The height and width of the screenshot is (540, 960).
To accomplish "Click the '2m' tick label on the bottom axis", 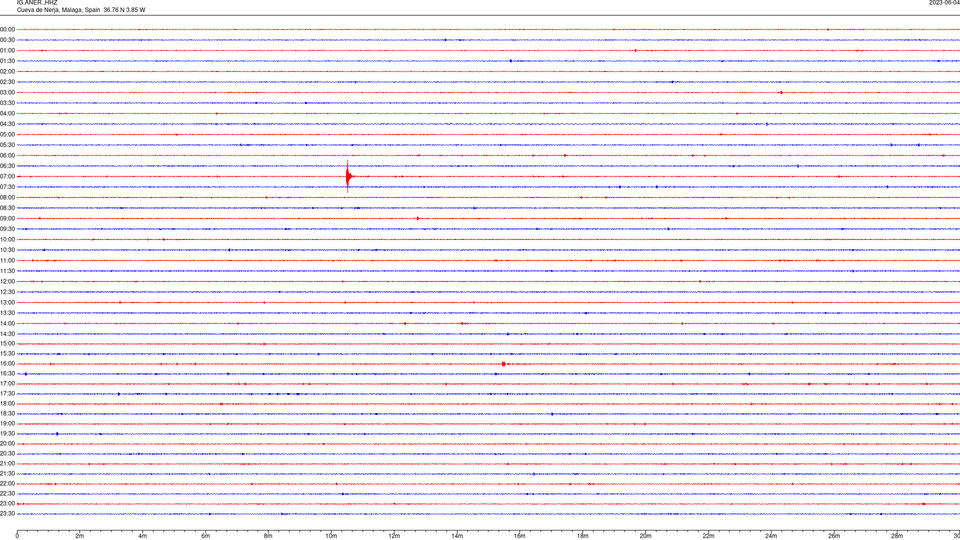I will (x=80, y=536).
